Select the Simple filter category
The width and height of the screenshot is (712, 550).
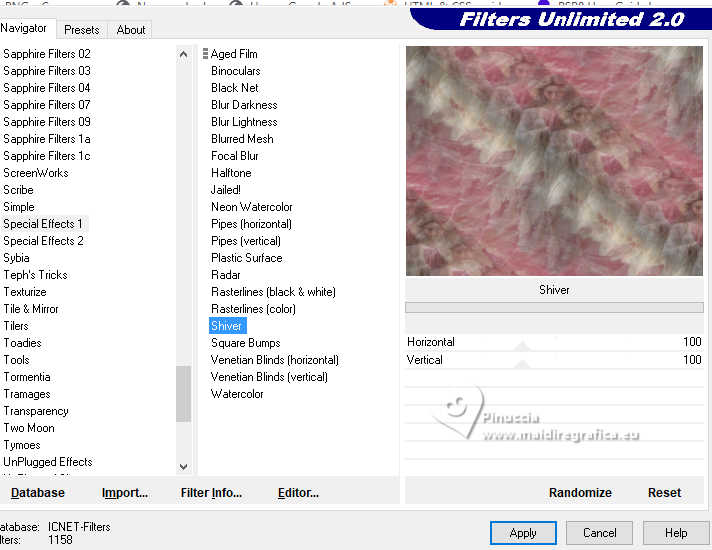[19, 207]
